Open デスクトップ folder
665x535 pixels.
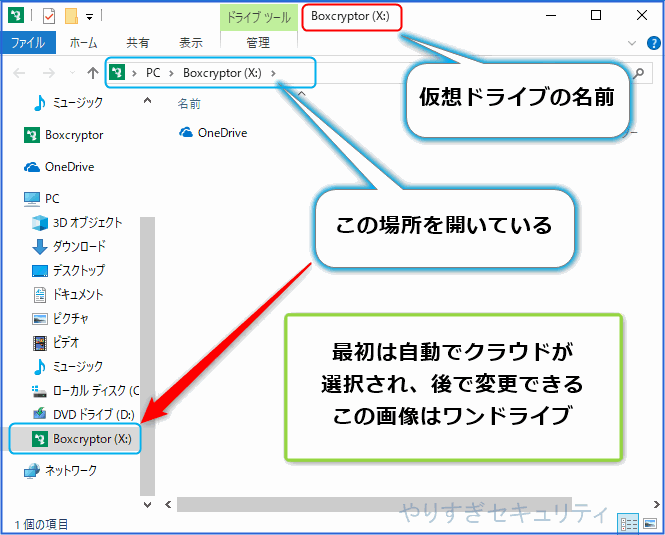[x=79, y=270]
